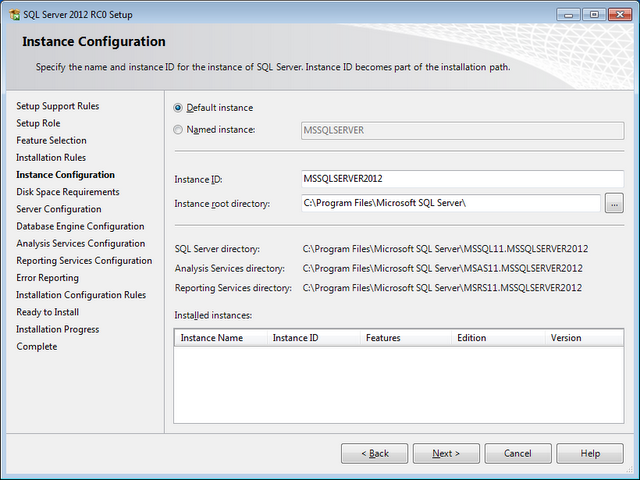The image size is (640, 480).
Task: Click the Instance ID input field
Action: tap(462, 179)
